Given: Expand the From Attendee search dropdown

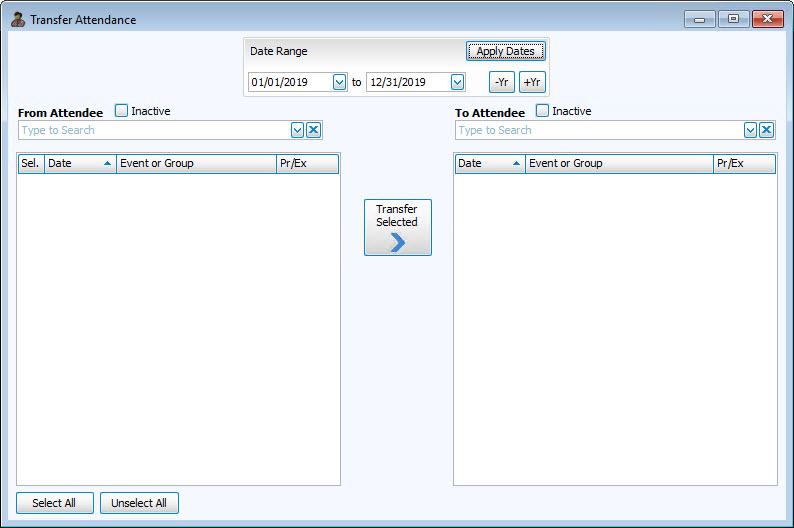Looking at the screenshot, I should (297, 130).
